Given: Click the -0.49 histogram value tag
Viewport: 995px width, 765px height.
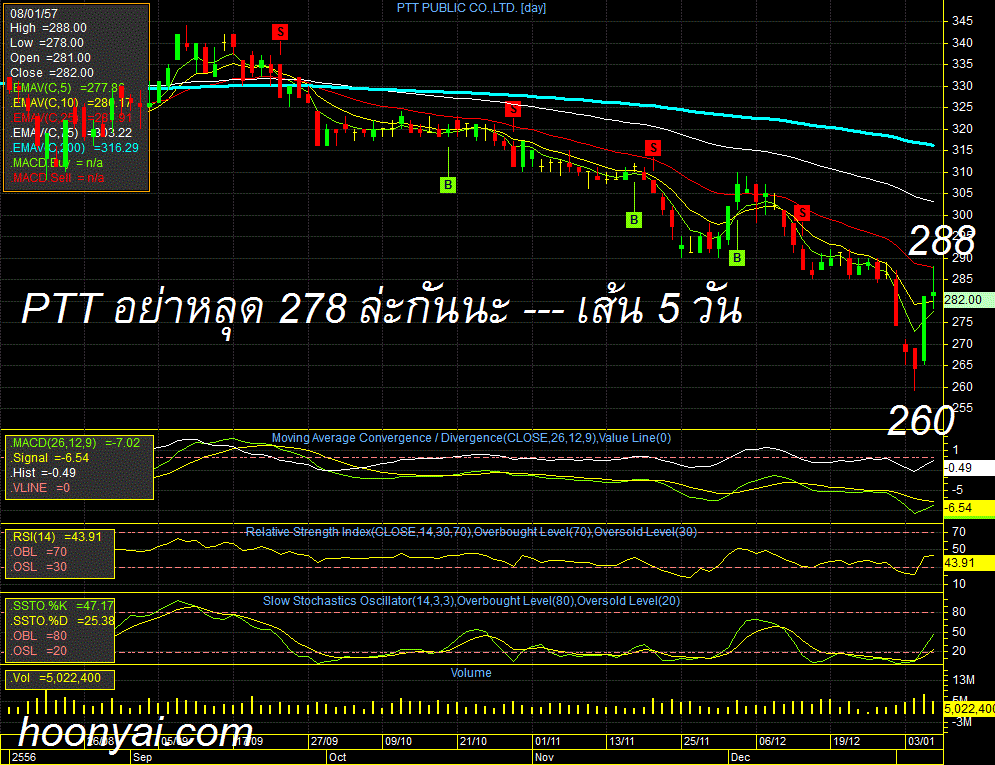Looking at the screenshot, I should (x=968, y=468).
